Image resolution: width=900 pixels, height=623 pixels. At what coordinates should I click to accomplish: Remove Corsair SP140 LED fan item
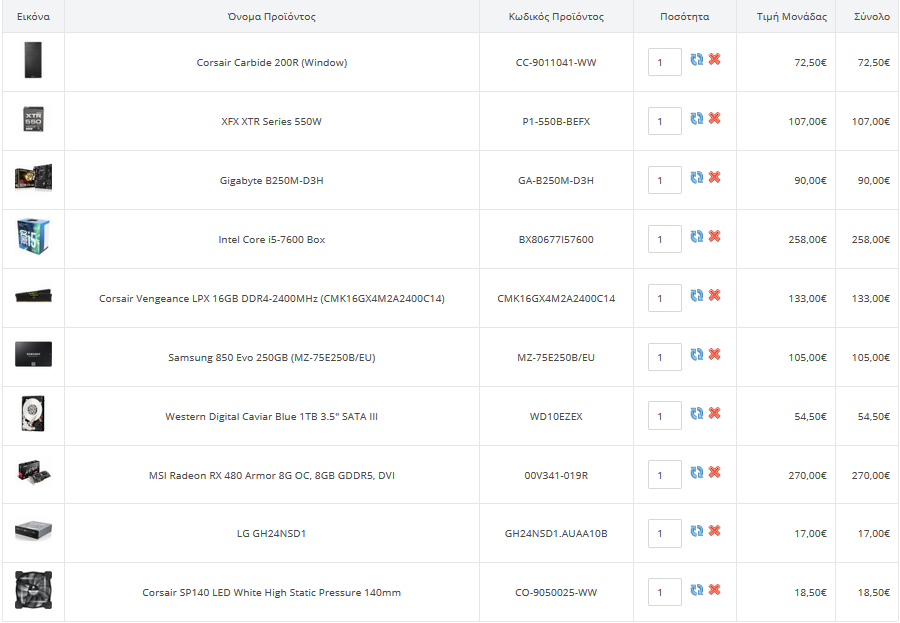pos(715,590)
